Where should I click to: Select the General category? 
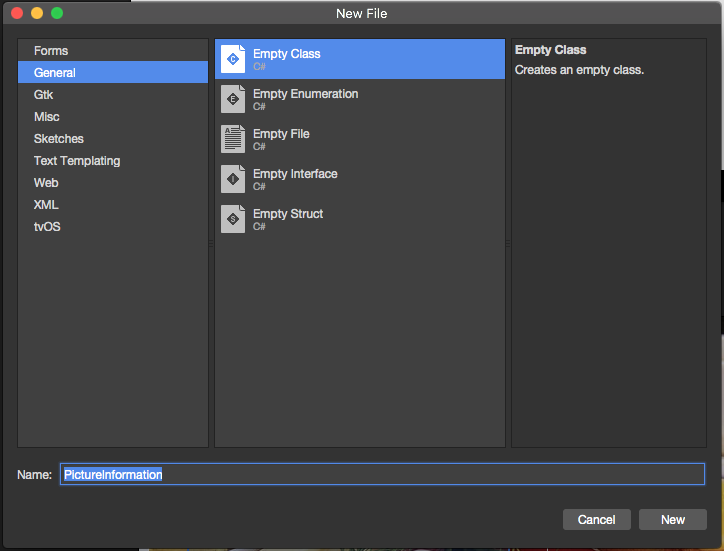tap(113, 73)
